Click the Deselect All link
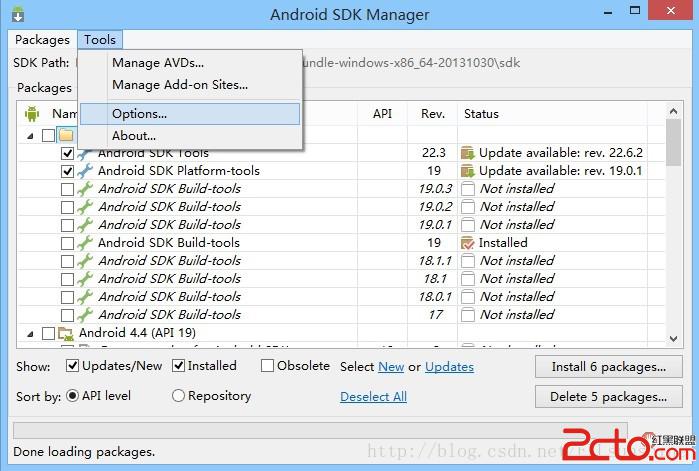Image resolution: width=699 pixels, height=471 pixels. pos(374,397)
